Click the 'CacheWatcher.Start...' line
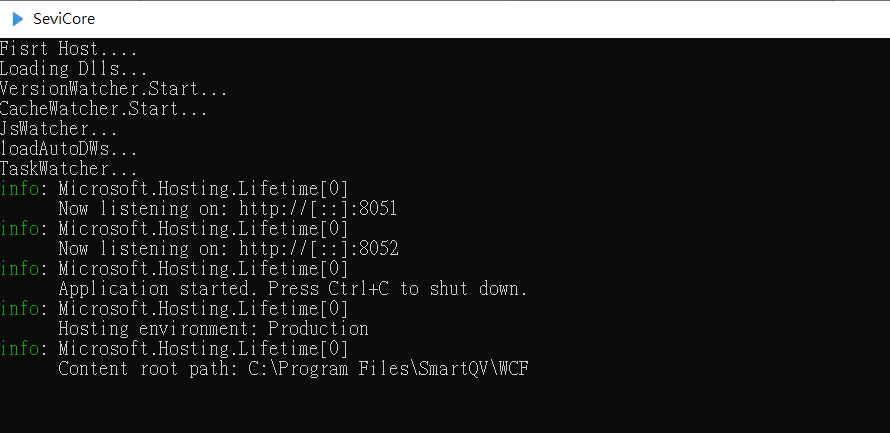This screenshot has height=433, width=890. click(x=104, y=109)
